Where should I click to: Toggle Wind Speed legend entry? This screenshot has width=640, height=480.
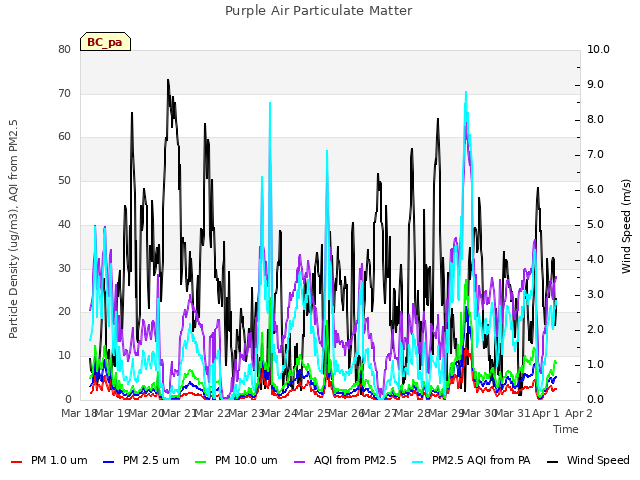tap(588, 460)
